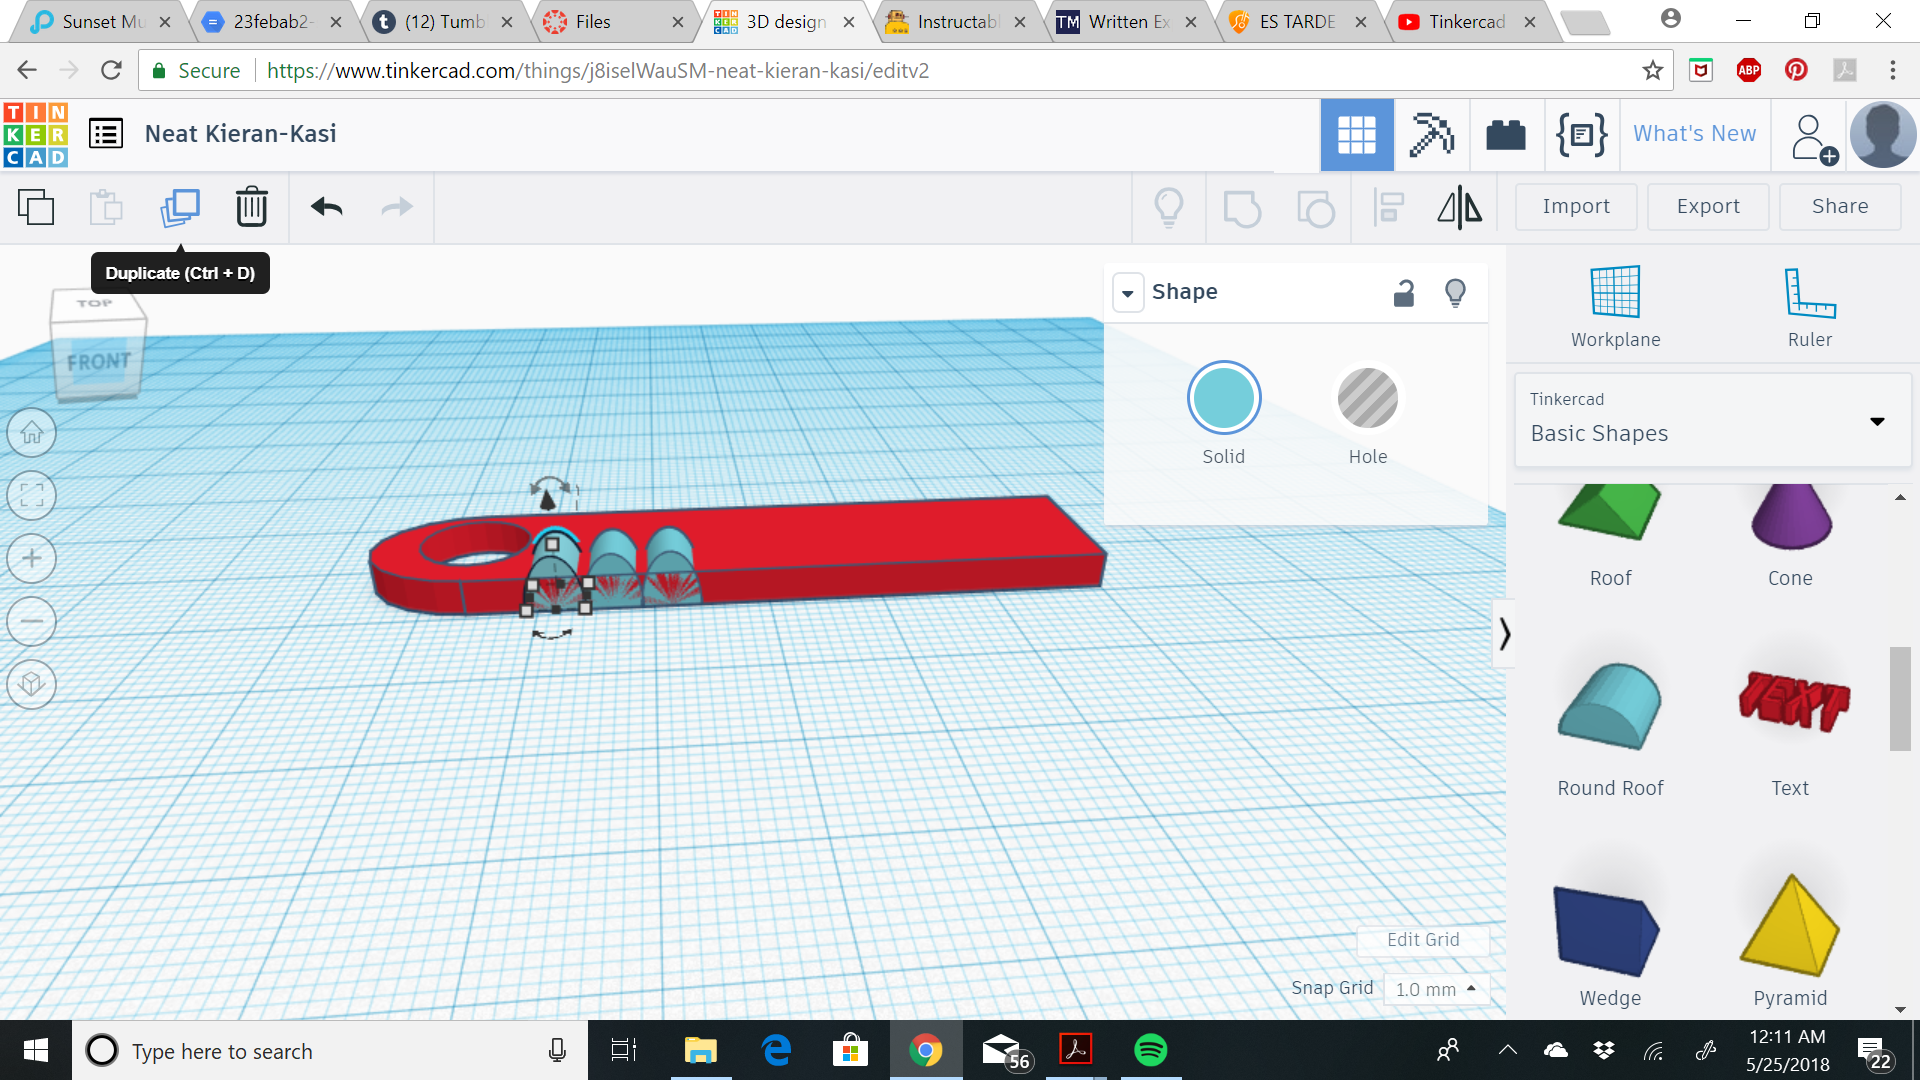
Task: Click the Neat Kieran-Kasi design name
Action: [240, 134]
